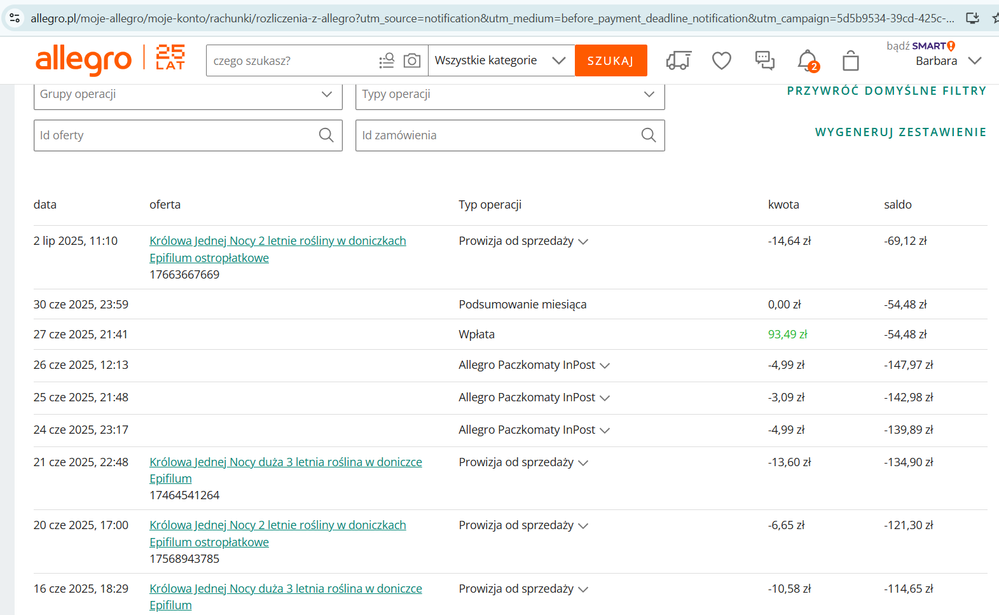Click Podsumowanie miesiąca row text
999x615 pixels.
coord(522,305)
